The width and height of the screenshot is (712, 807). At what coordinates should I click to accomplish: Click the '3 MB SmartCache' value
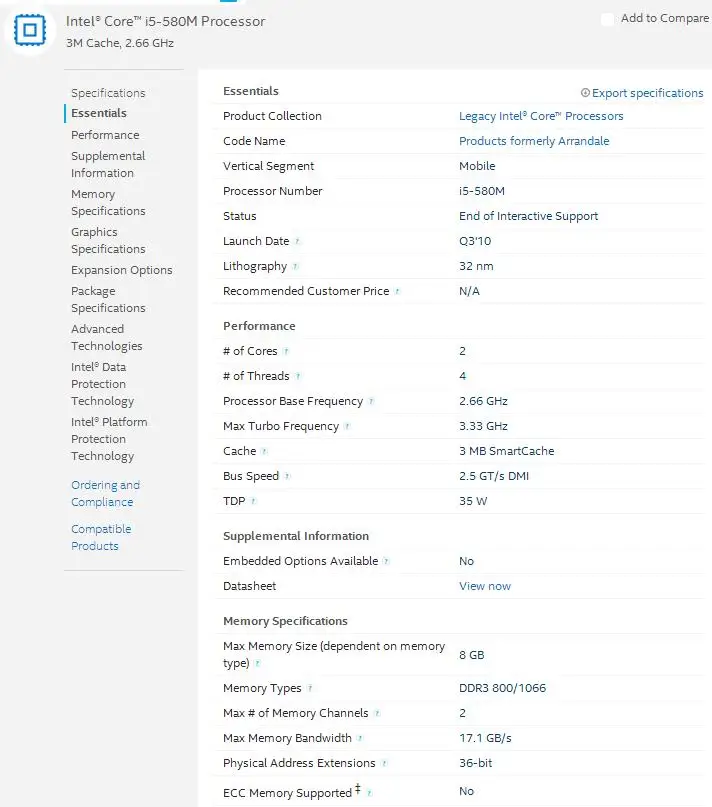tap(507, 451)
